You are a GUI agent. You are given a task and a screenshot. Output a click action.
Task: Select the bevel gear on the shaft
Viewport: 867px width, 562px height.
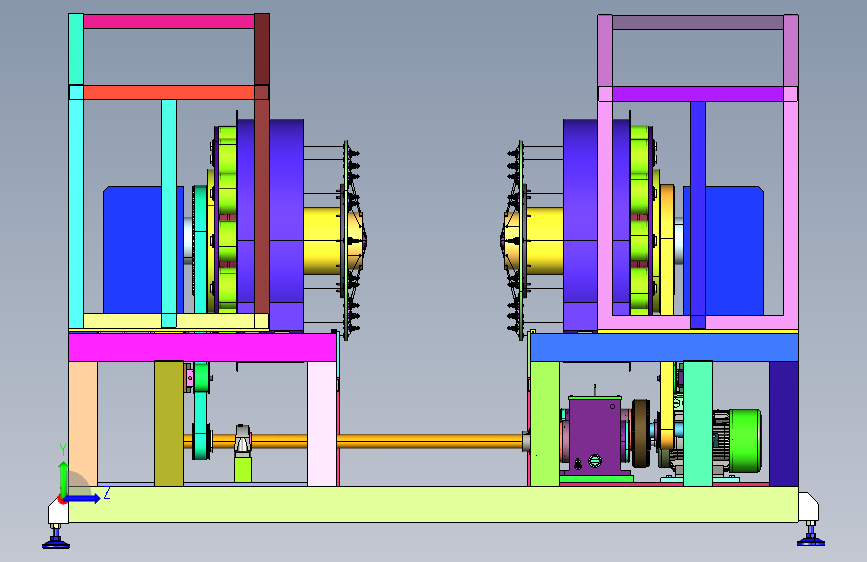pyautogui.click(x=243, y=440)
